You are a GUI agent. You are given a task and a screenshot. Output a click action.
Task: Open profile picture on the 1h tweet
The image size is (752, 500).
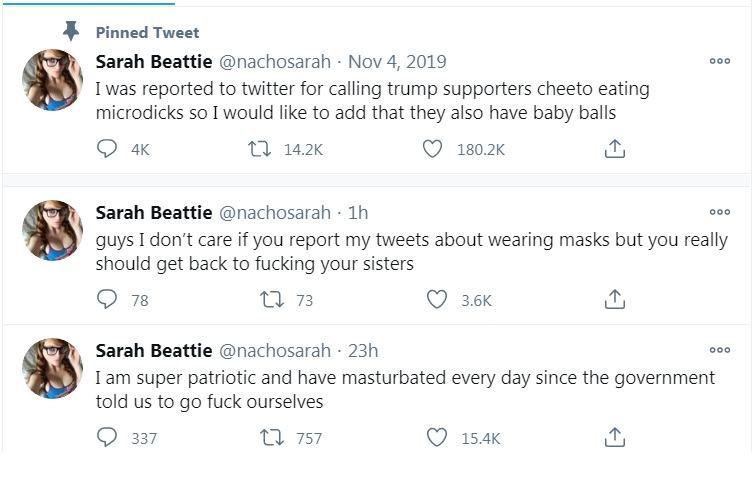click(53, 230)
